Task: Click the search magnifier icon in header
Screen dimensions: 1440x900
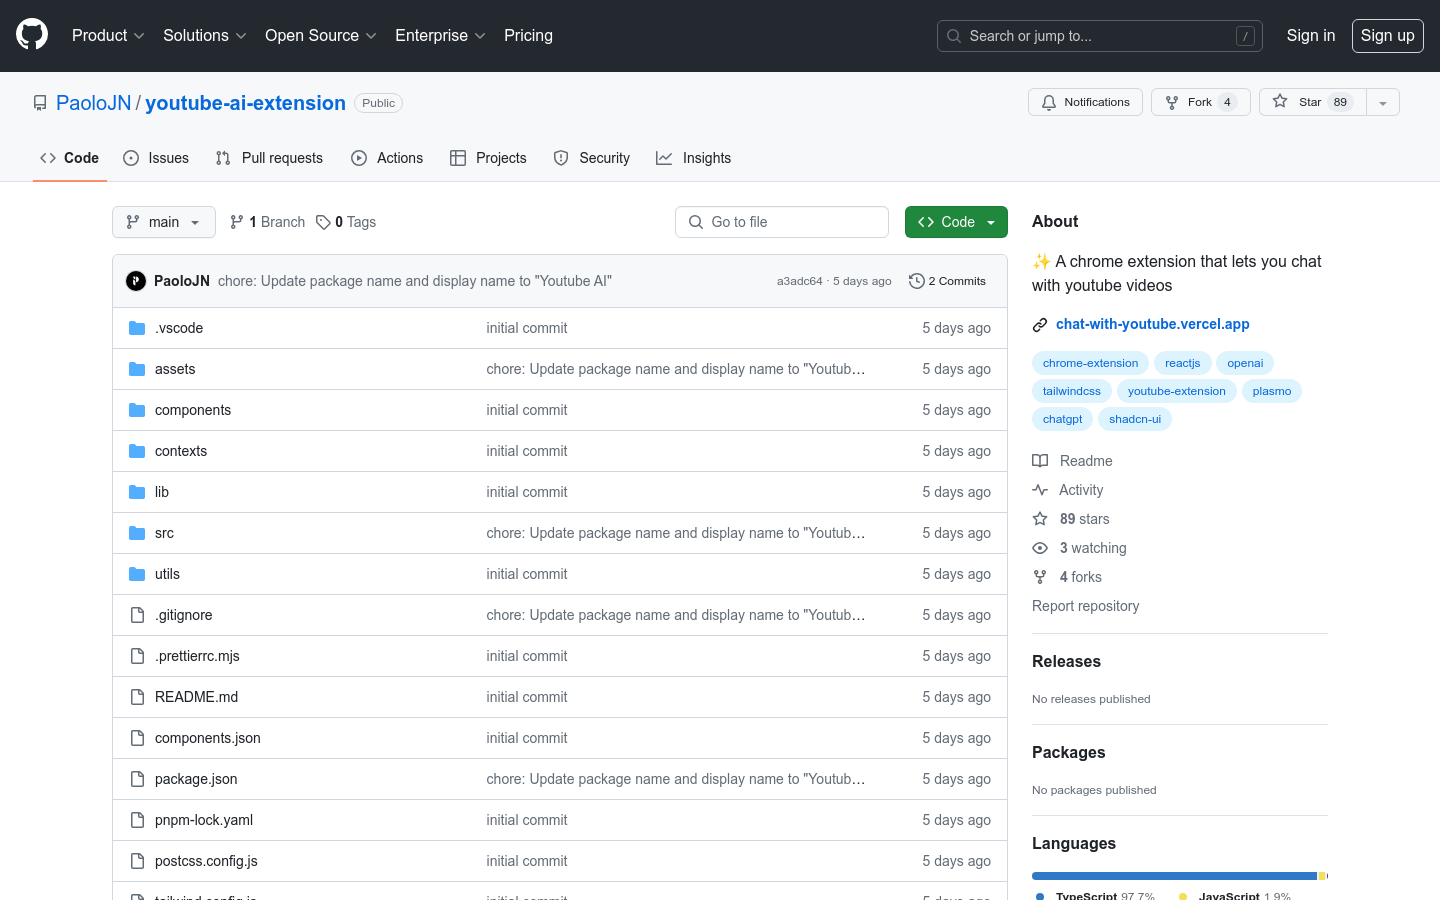Action: pos(954,36)
